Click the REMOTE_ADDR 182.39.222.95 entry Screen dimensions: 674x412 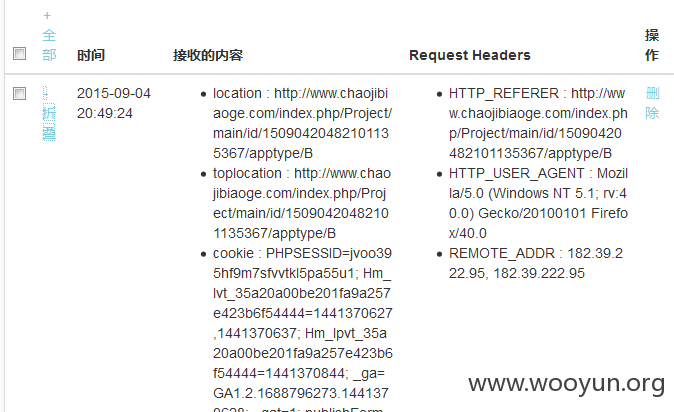pos(536,263)
